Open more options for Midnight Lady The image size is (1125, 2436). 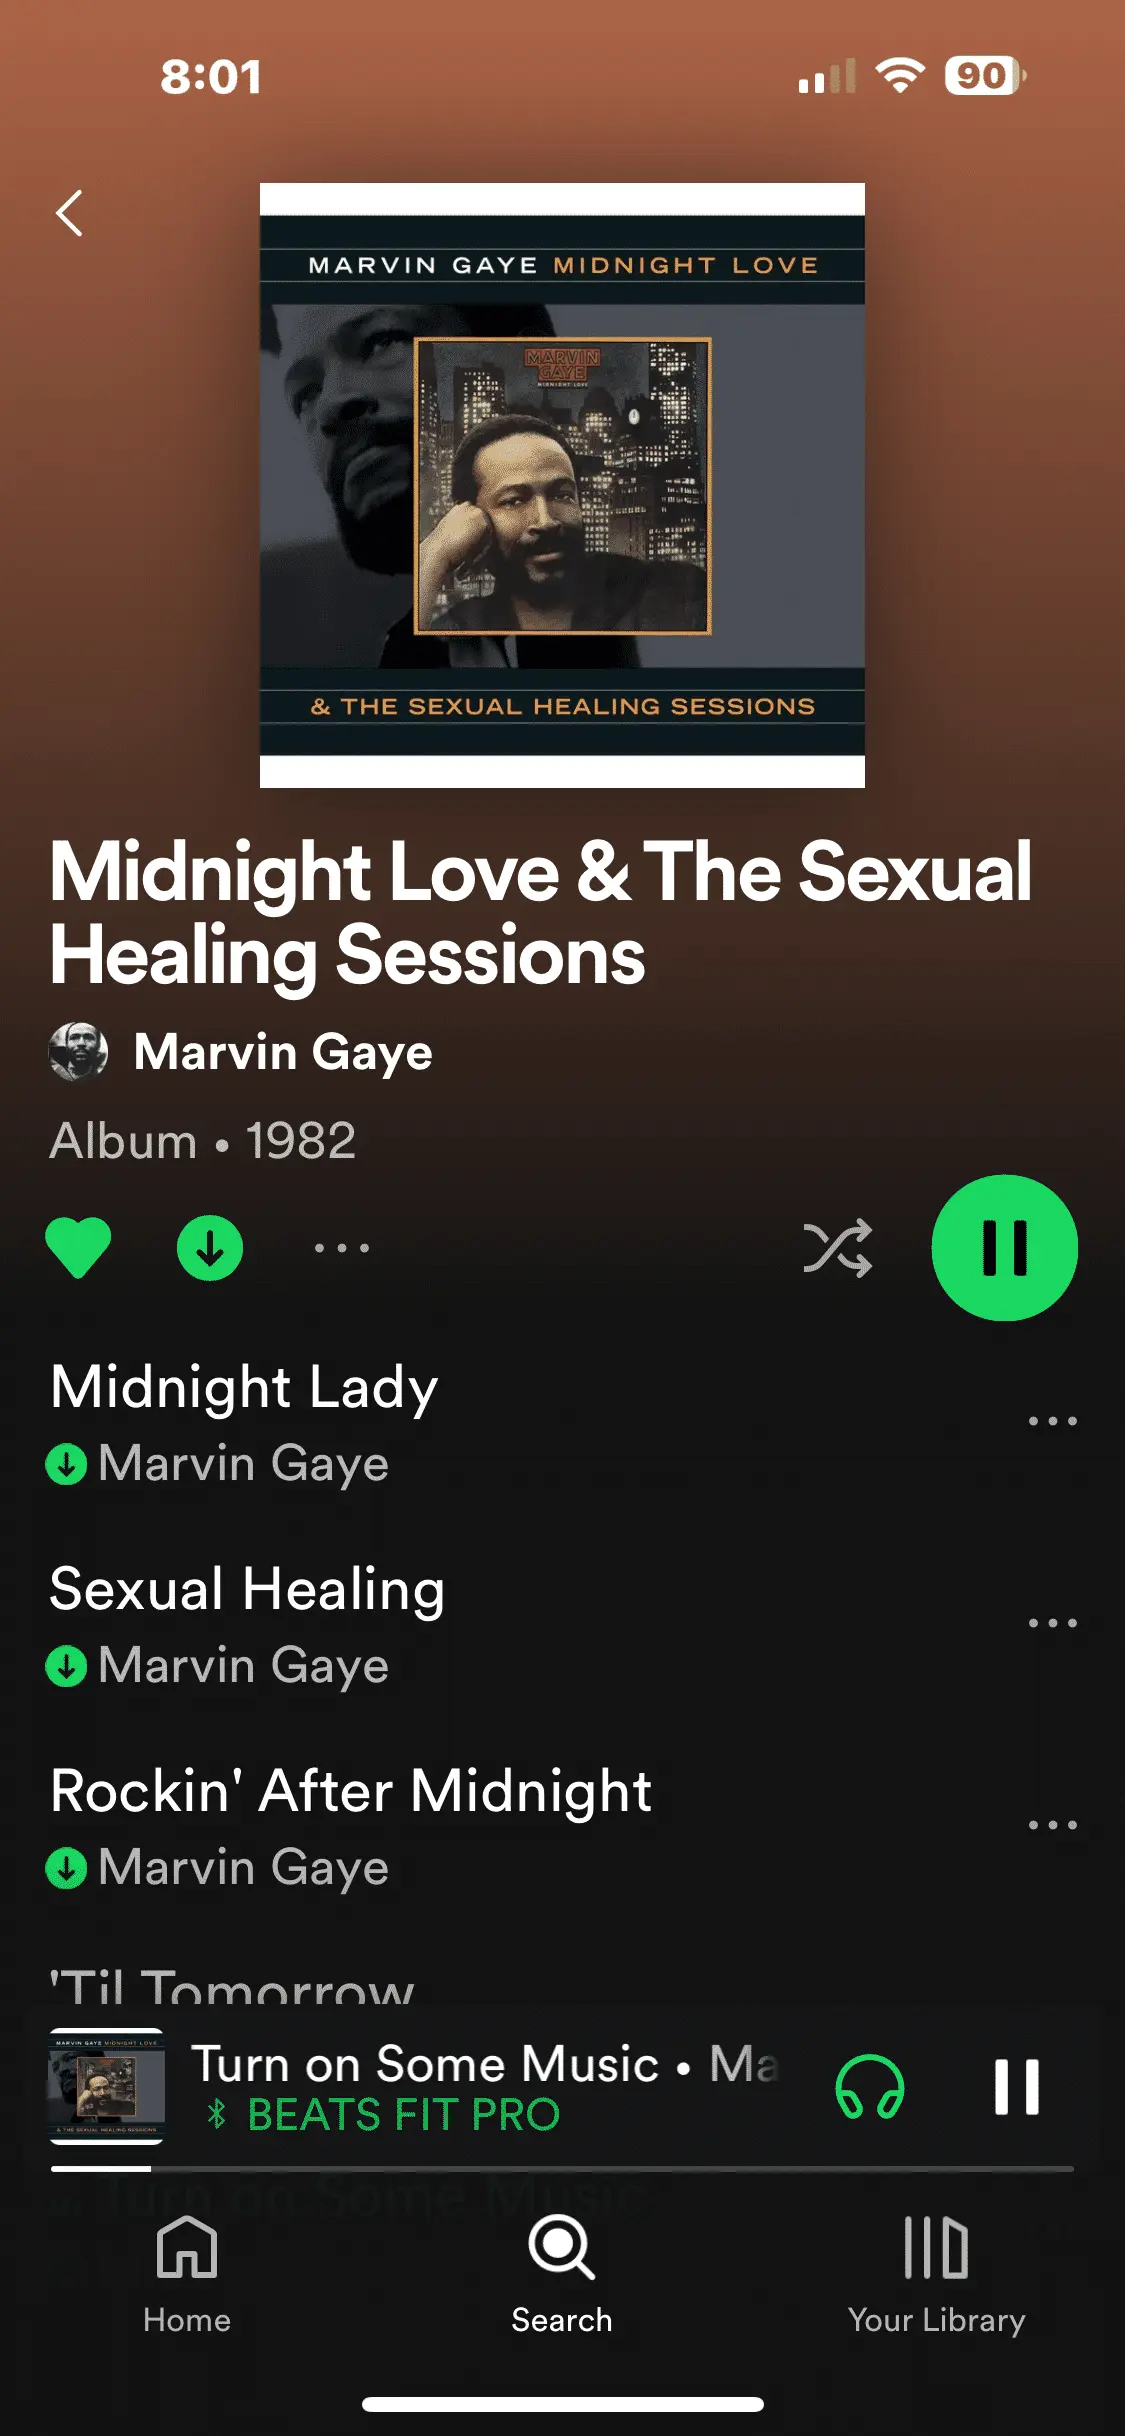[x=1053, y=1421]
